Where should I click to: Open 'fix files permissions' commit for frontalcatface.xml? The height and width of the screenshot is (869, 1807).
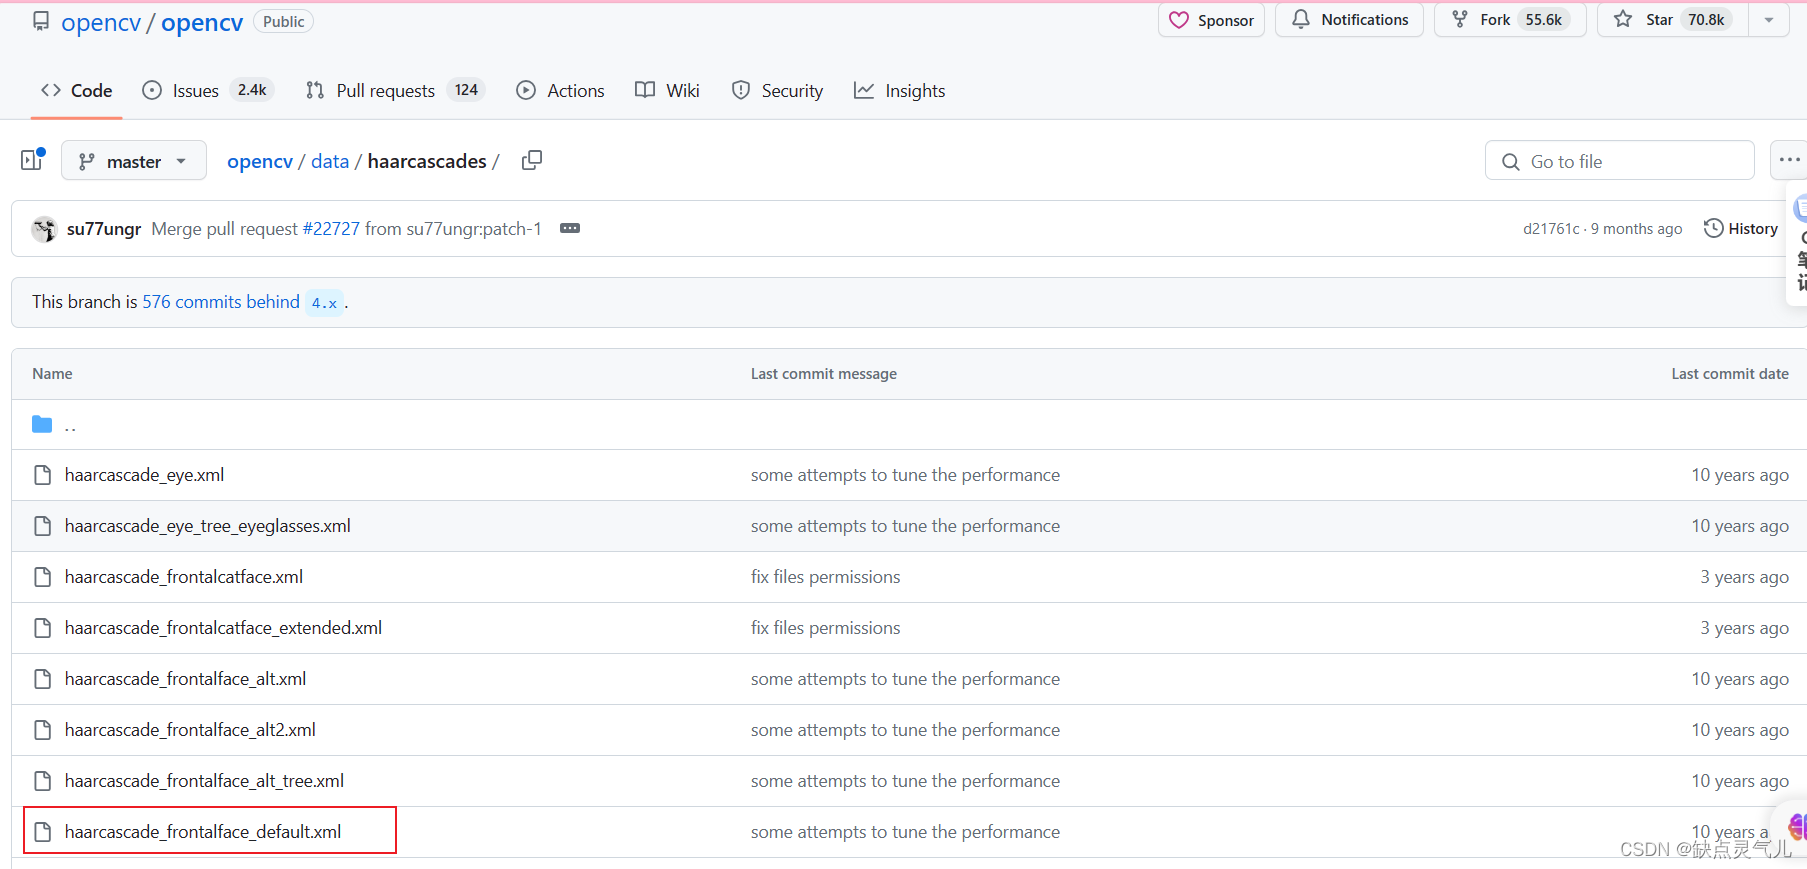pyautogui.click(x=825, y=577)
